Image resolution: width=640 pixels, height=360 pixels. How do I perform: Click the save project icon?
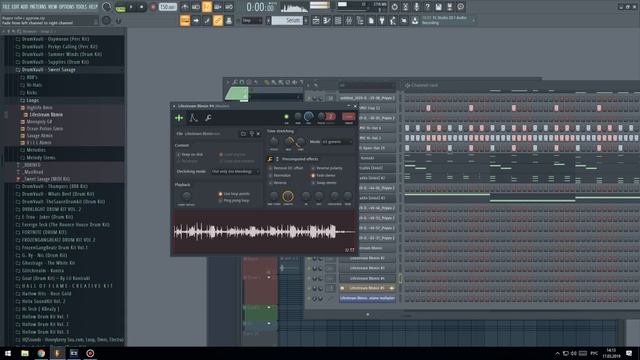click(x=438, y=7)
